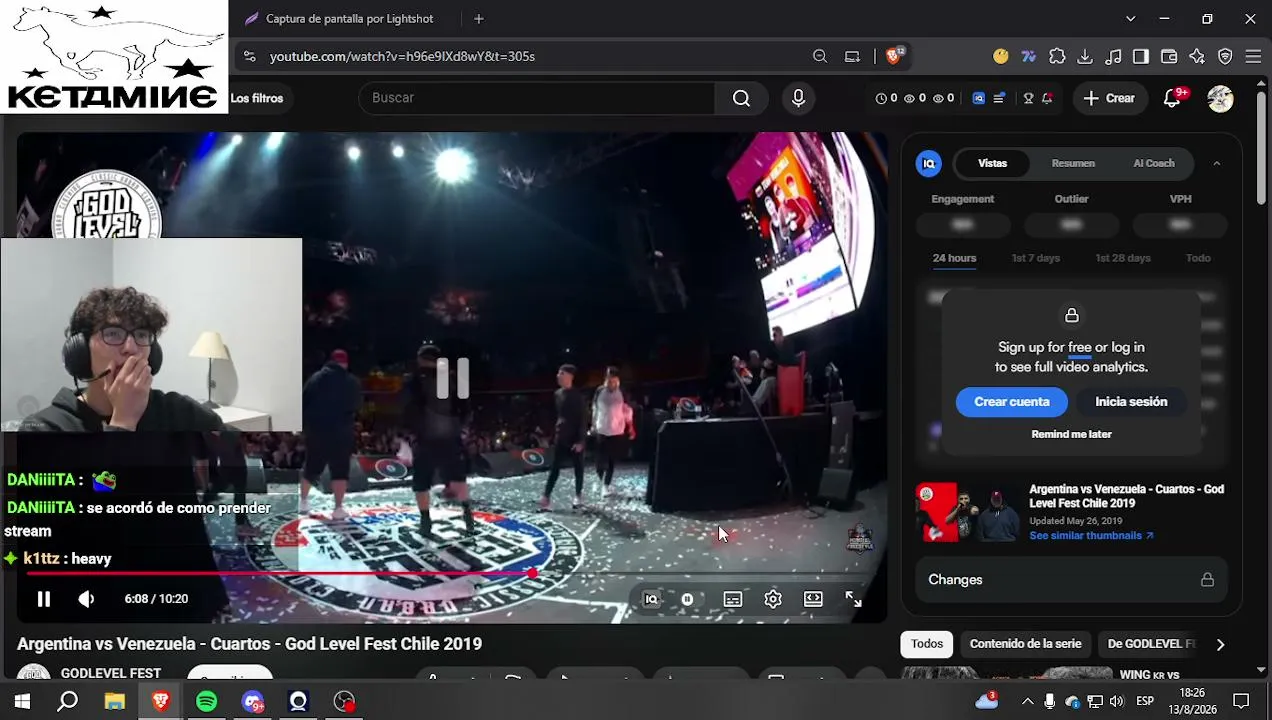The image size is (1272, 720).
Task: Select the Todo period tab
Action: pos(1198,258)
